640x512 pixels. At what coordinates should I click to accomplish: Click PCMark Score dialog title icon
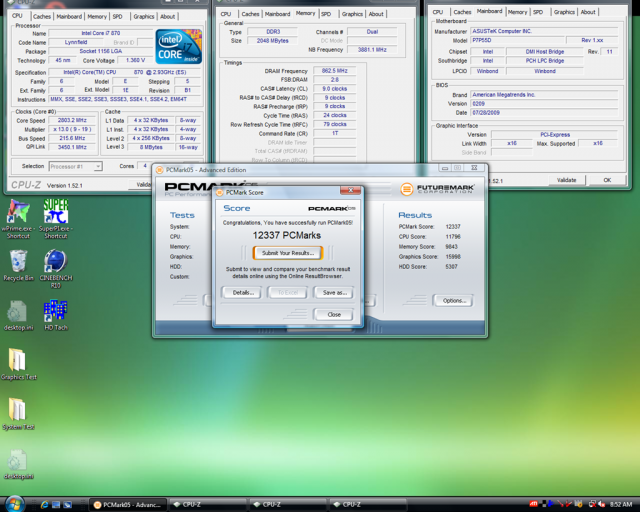(x=220, y=192)
